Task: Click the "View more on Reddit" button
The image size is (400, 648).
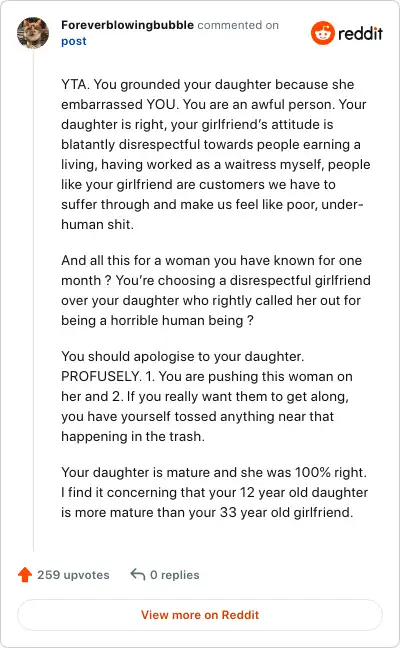Action: [200, 615]
